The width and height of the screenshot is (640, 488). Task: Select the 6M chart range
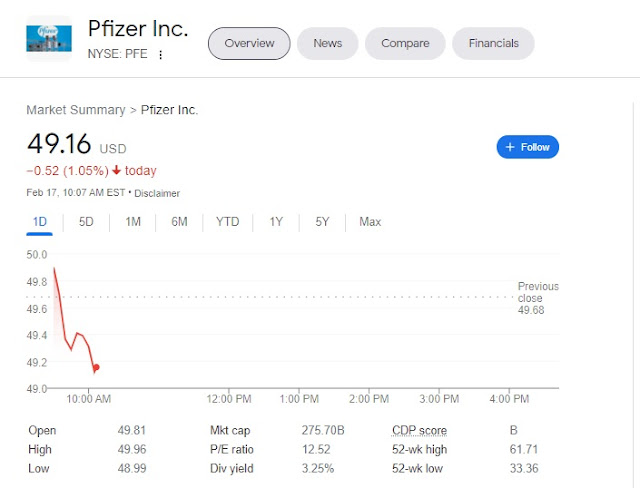(x=180, y=222)
